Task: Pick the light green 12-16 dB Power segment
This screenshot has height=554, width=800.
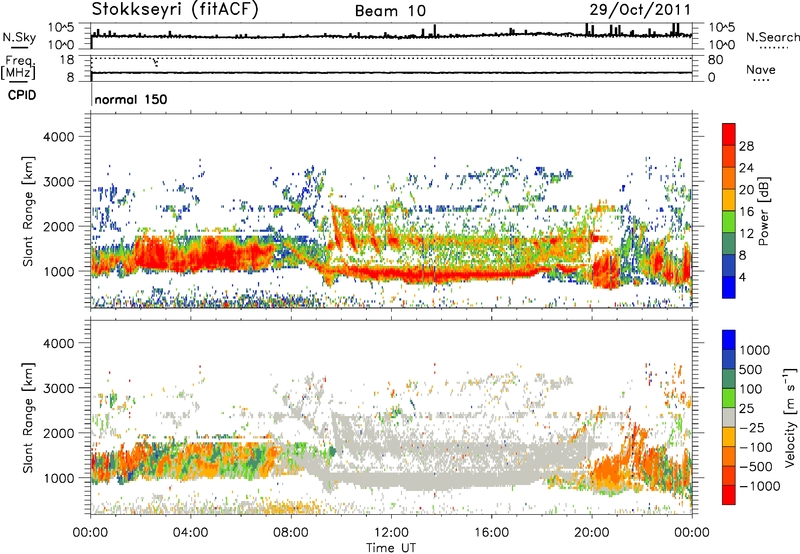Action: [729, 223]
